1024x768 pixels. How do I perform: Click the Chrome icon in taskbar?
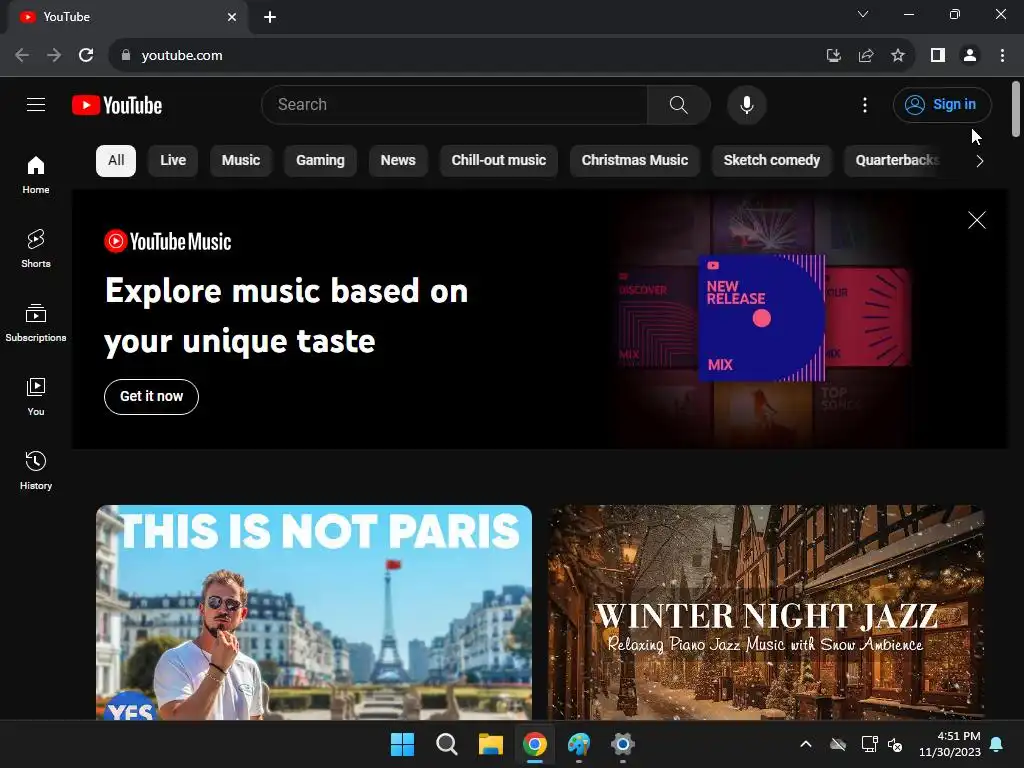(x=535, y=744)
